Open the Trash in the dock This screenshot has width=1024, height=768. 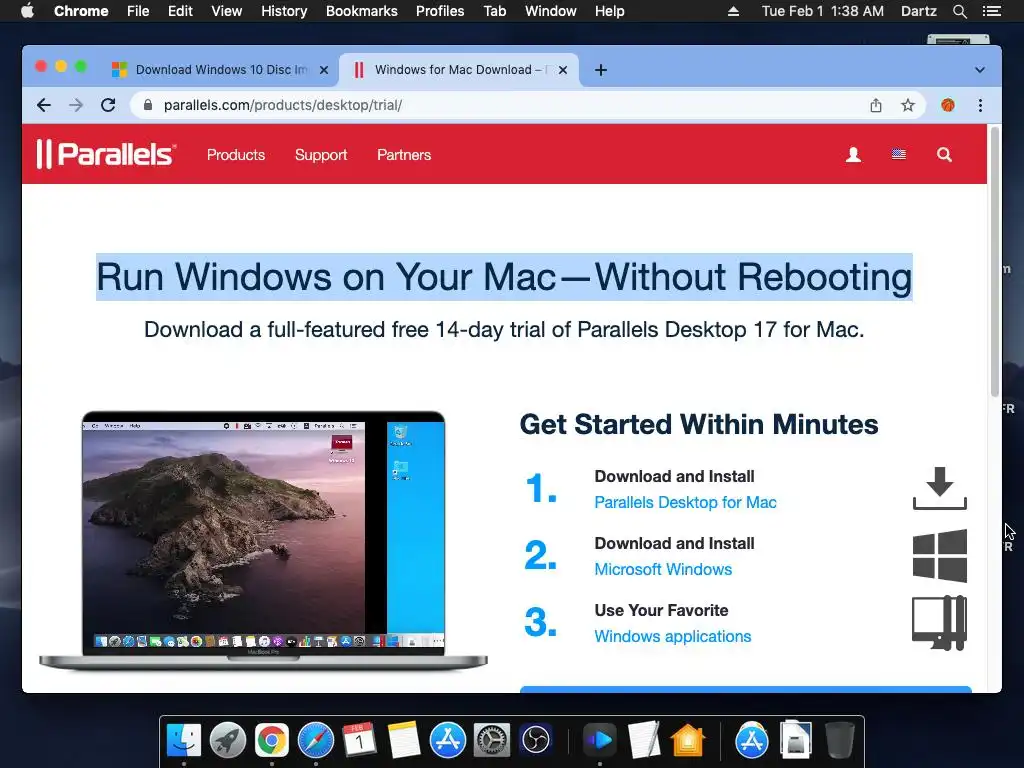point(839,740)
